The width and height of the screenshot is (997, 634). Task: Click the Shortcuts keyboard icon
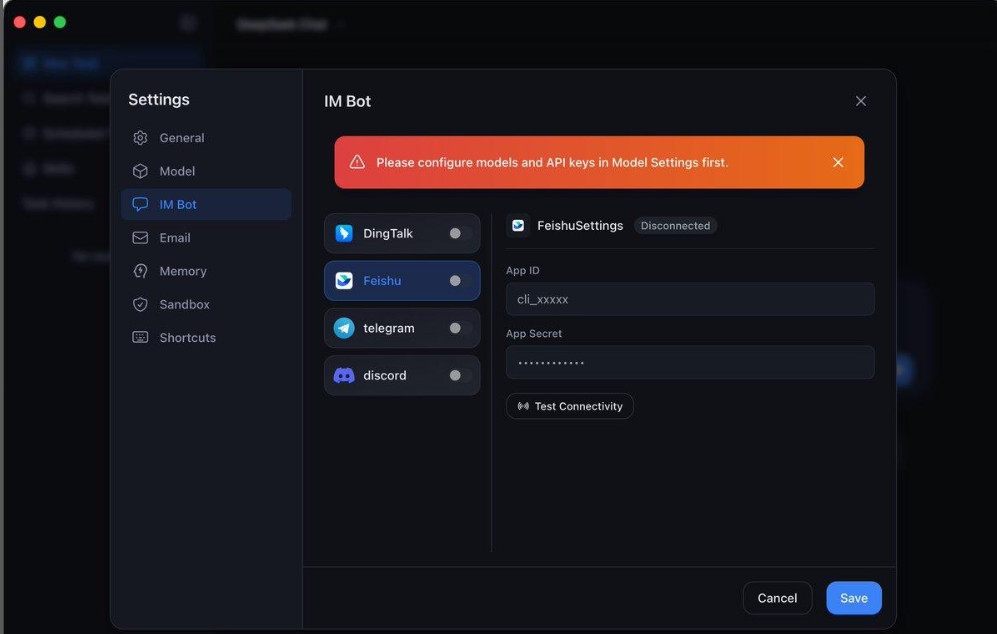[140, 337]
